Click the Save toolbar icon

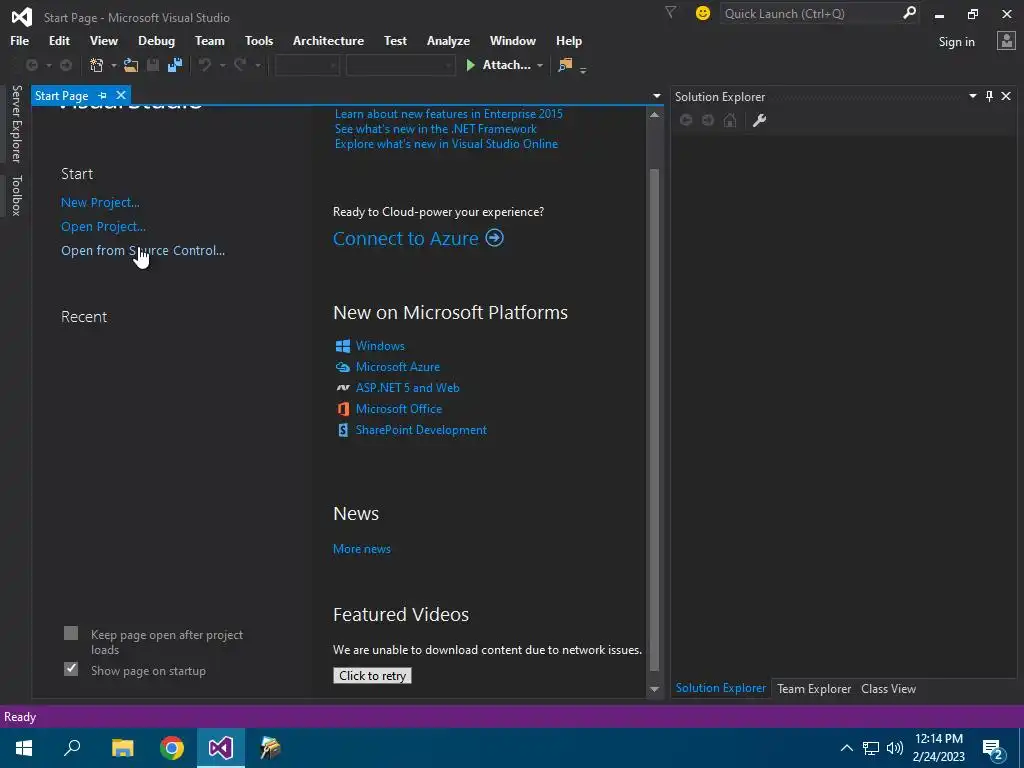coord(153,65)
